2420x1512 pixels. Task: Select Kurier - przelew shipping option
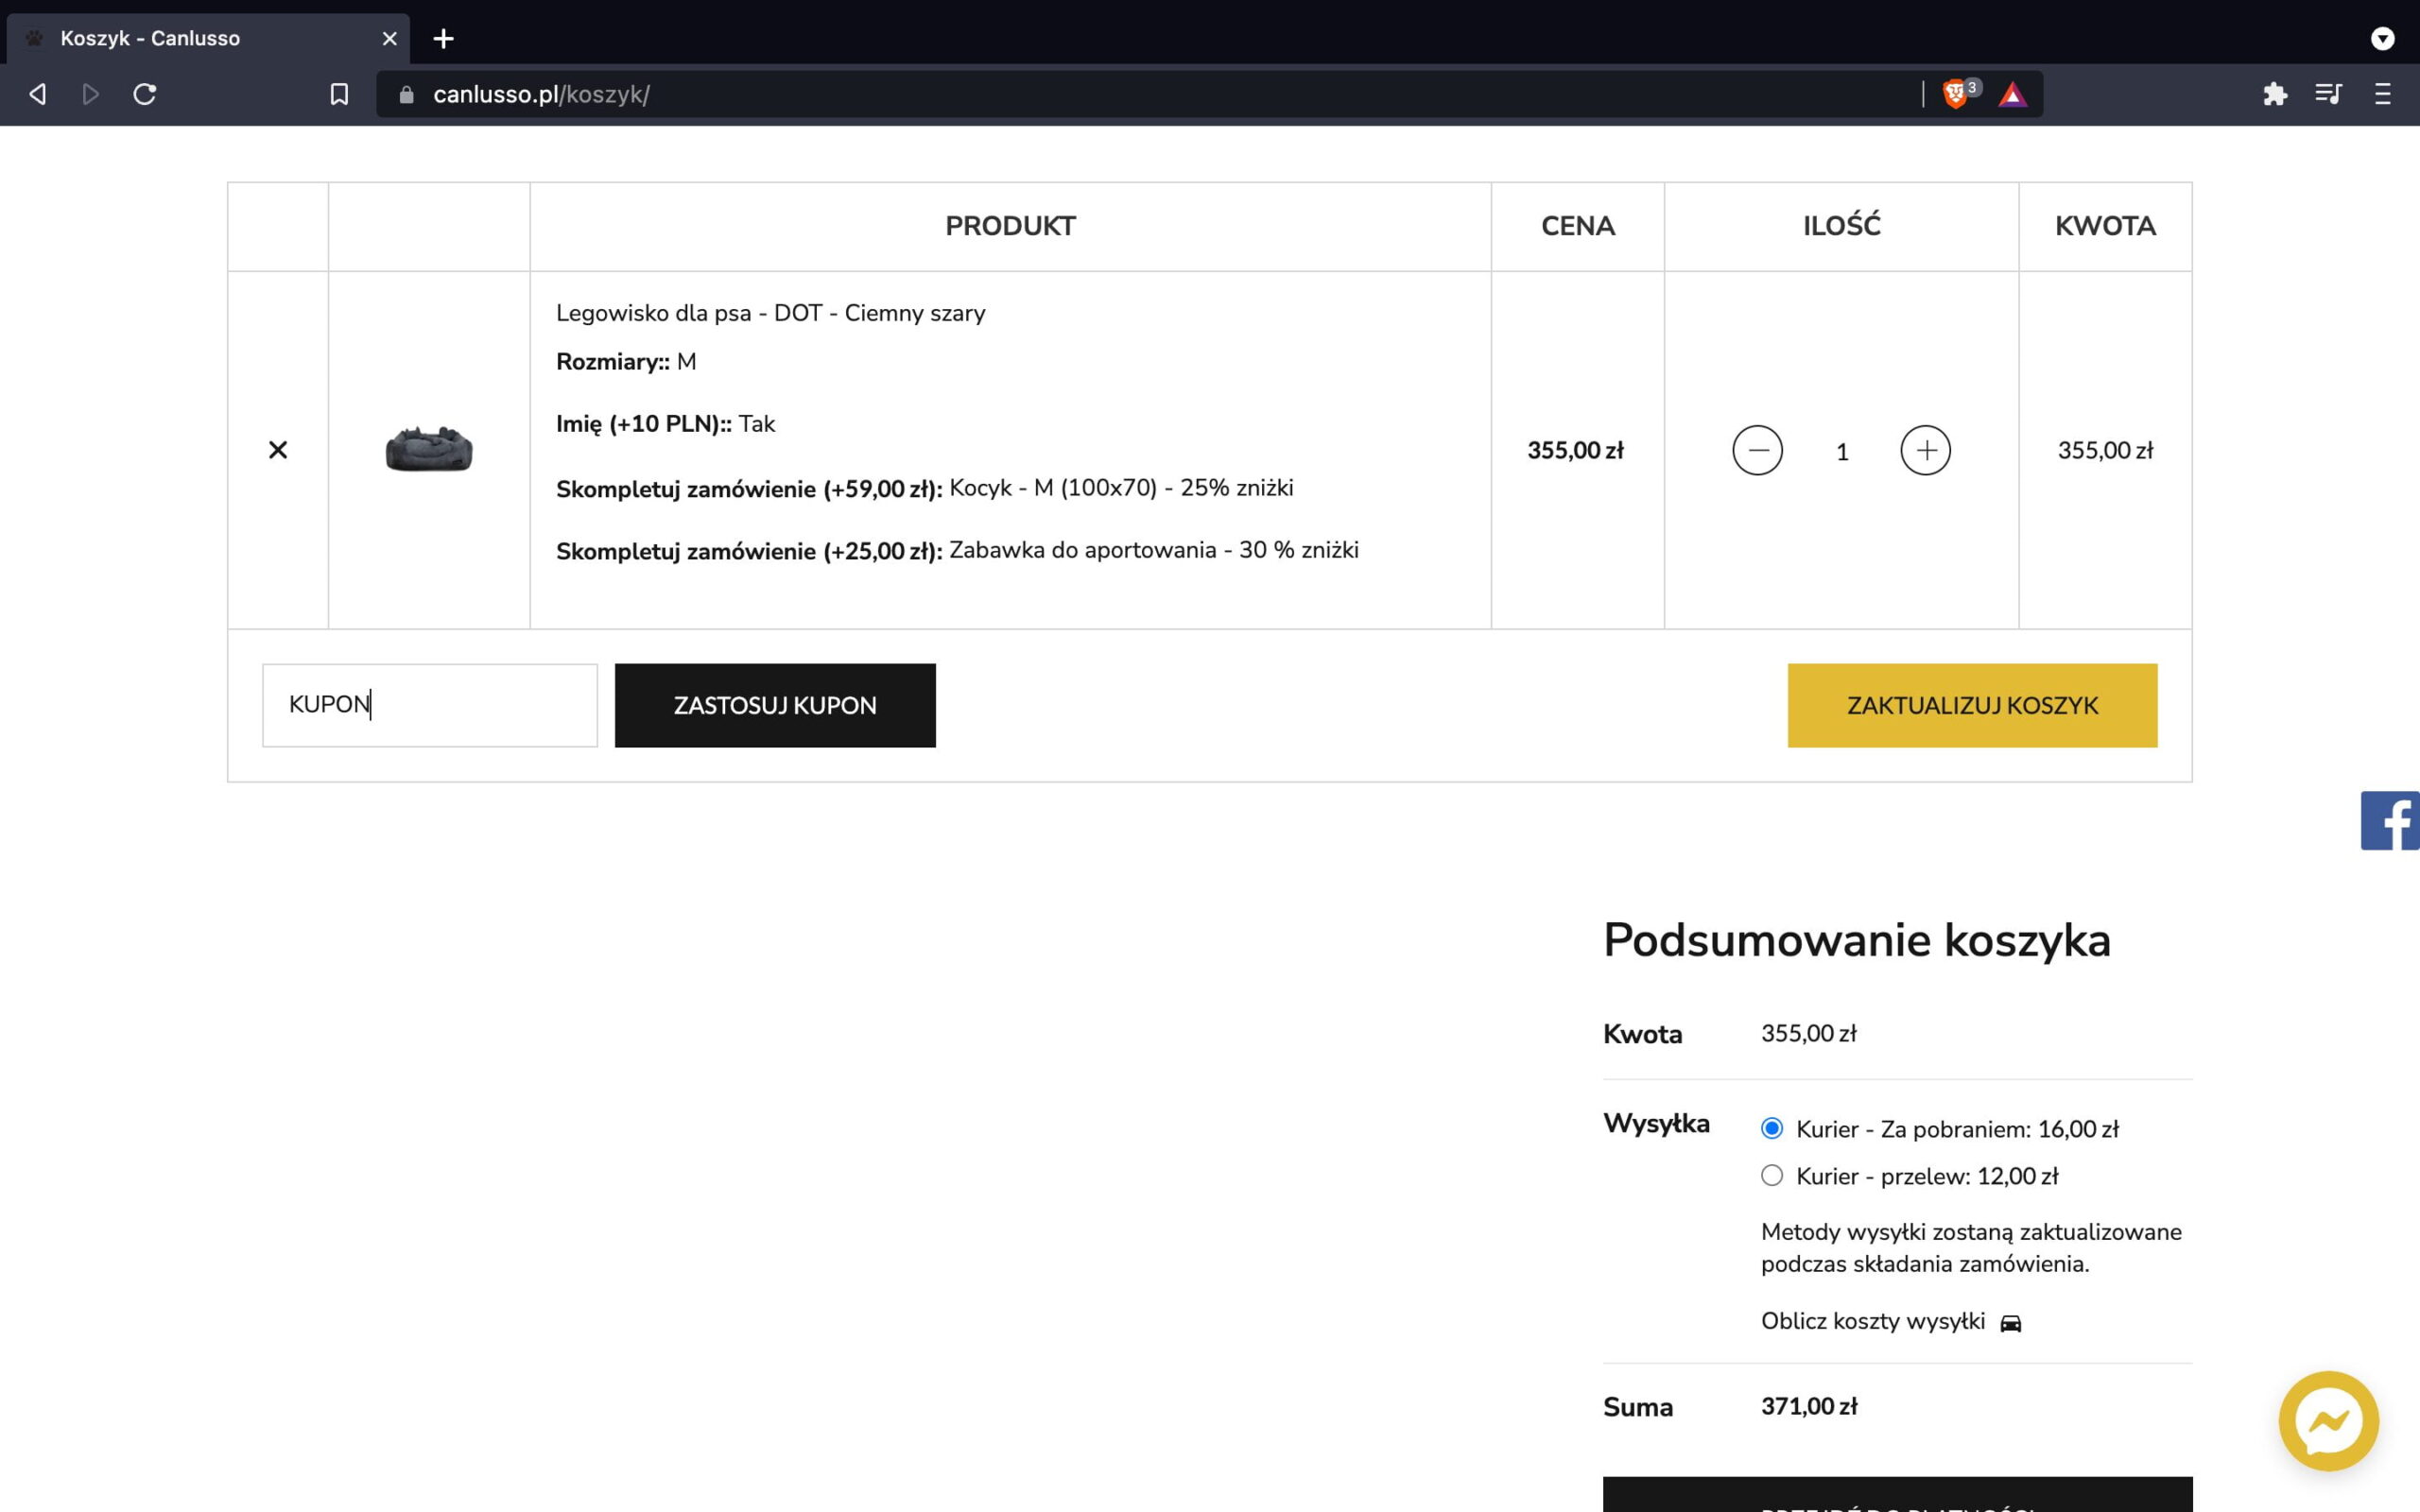tap(1772, 1175)
